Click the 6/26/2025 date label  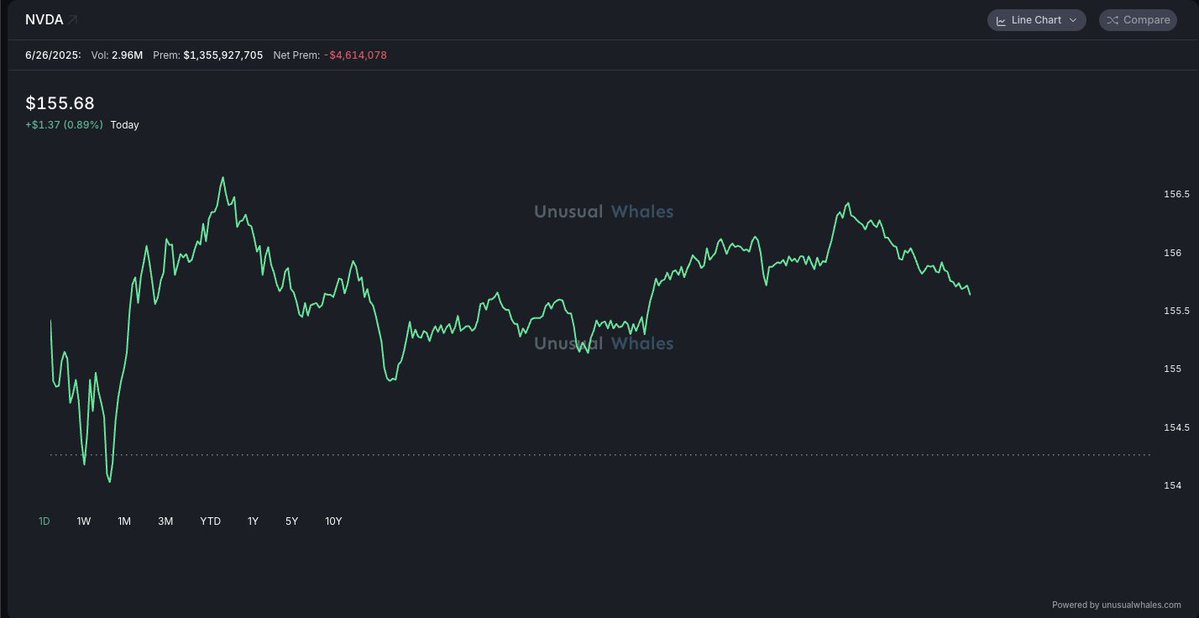pyautogui.click(x=53, y=55)
